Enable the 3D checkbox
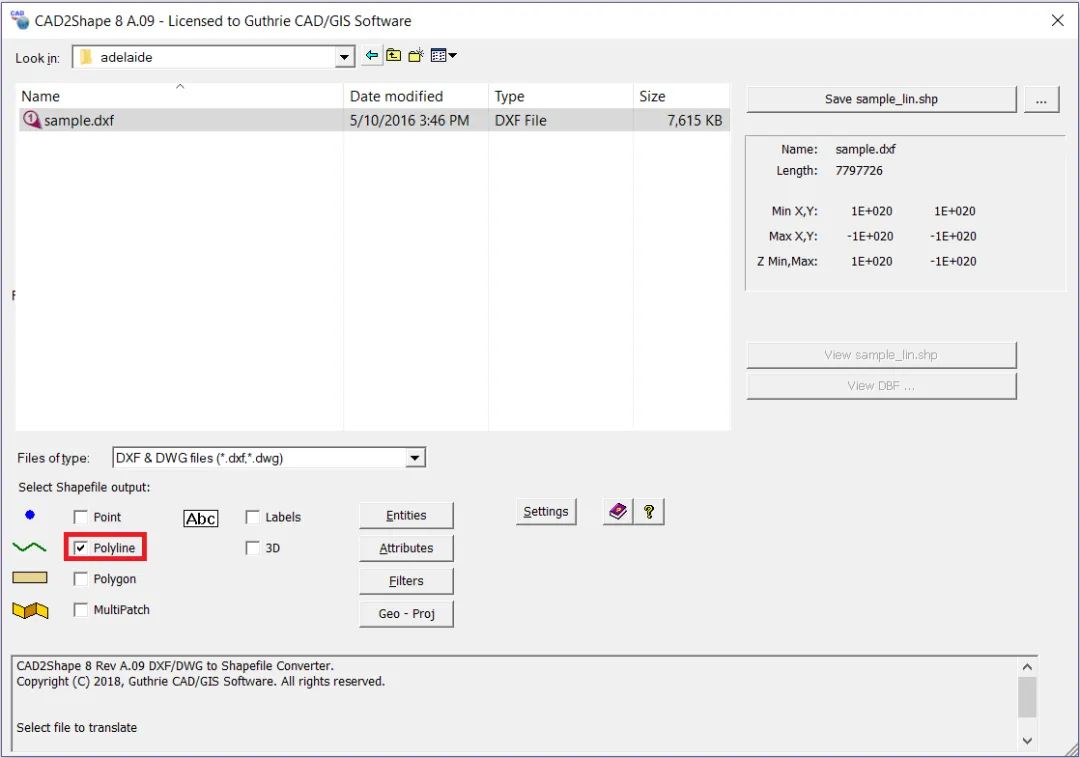Image resolution: width=1080 pixels, height=758 pixels. tap(253, 548)
